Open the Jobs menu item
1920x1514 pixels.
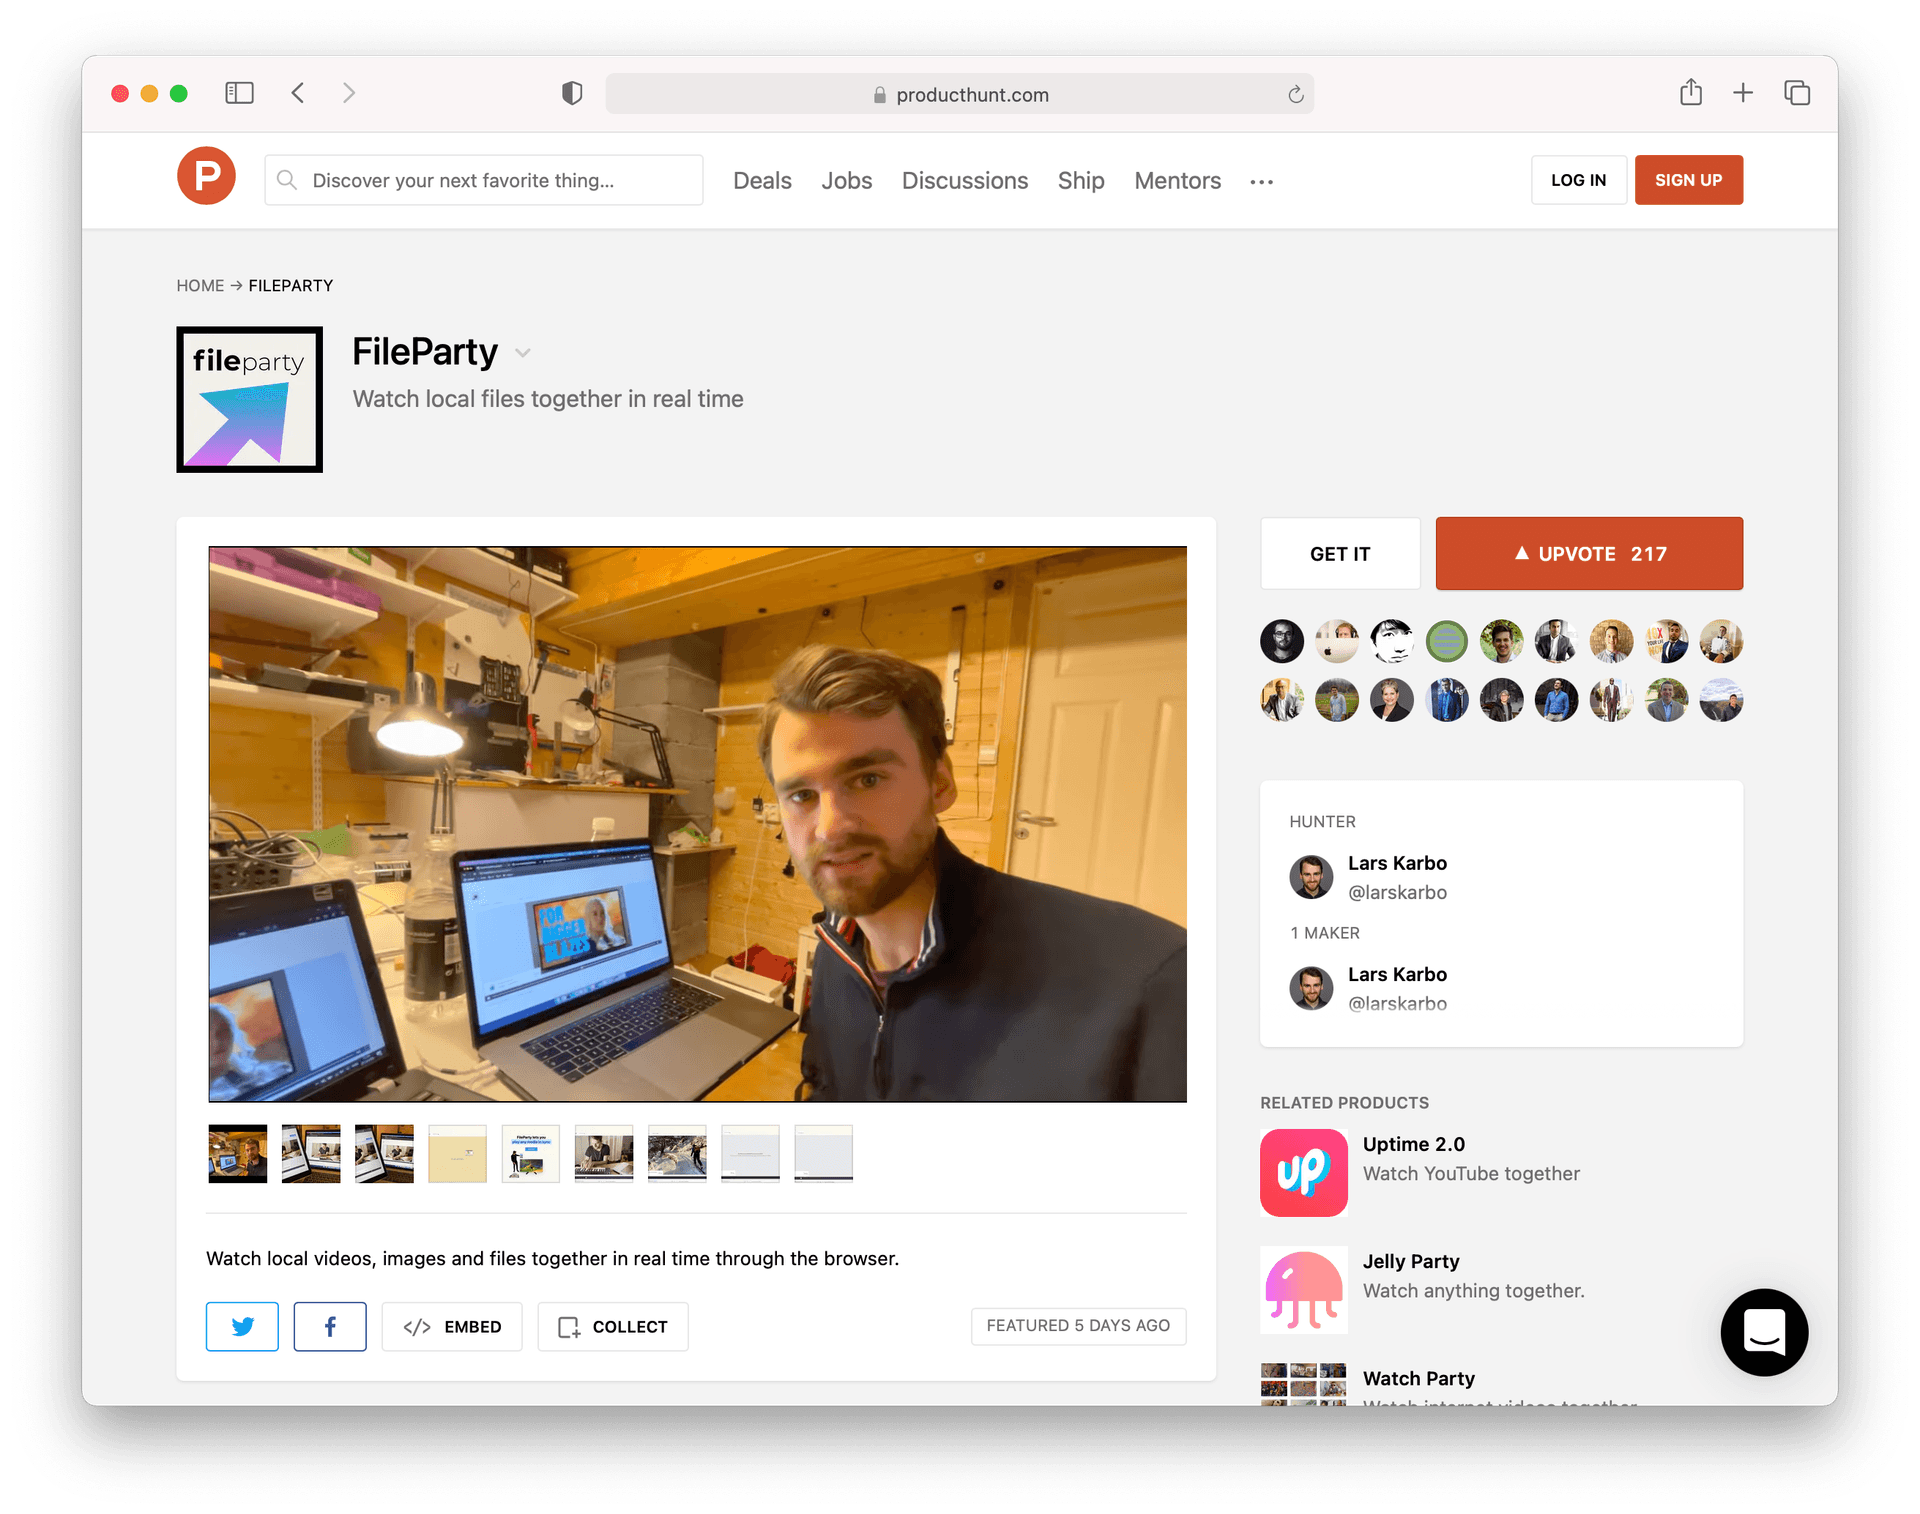[x=847, y=181]
